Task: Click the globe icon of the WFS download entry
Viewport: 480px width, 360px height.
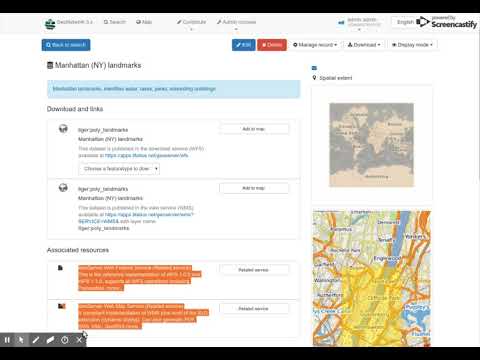Action: (63, 129)
